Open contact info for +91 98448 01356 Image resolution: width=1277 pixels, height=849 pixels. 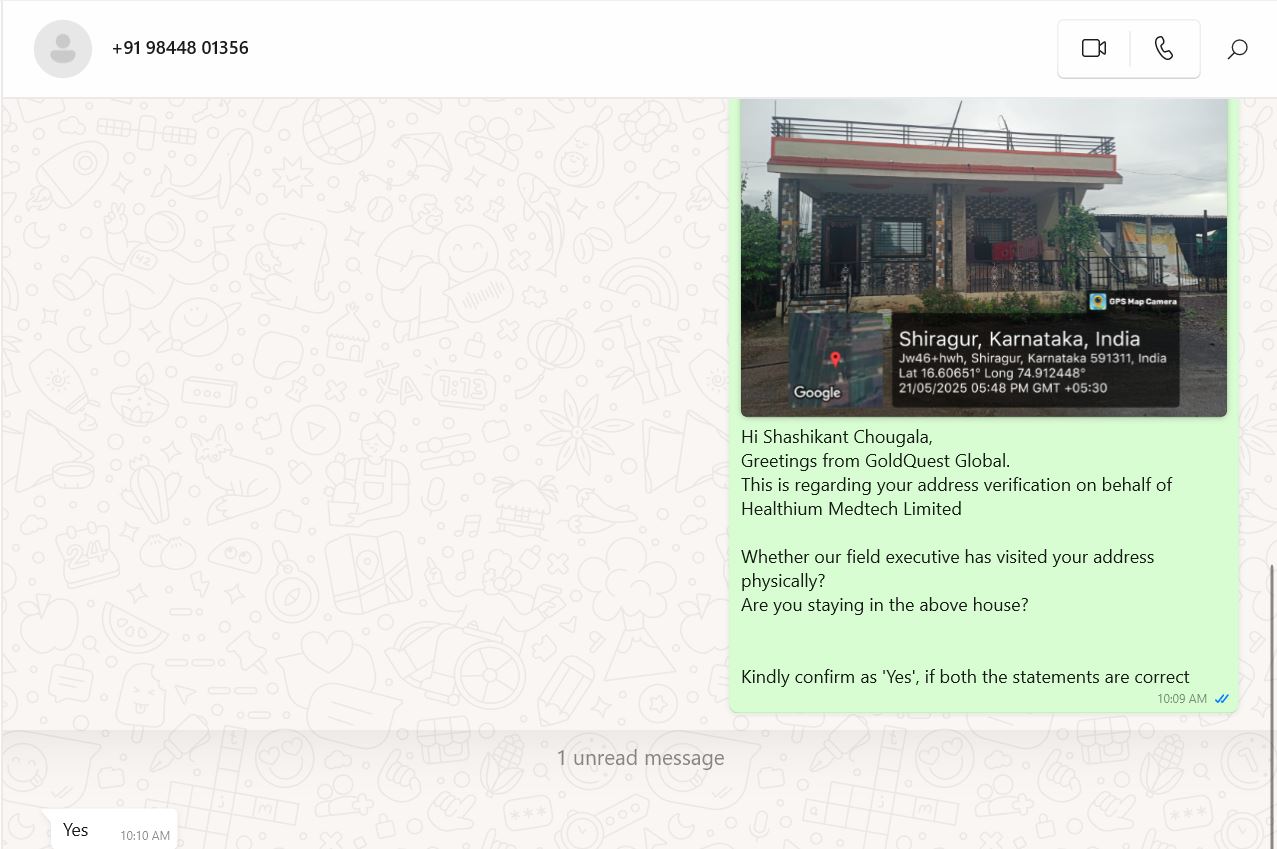point(180,48)
